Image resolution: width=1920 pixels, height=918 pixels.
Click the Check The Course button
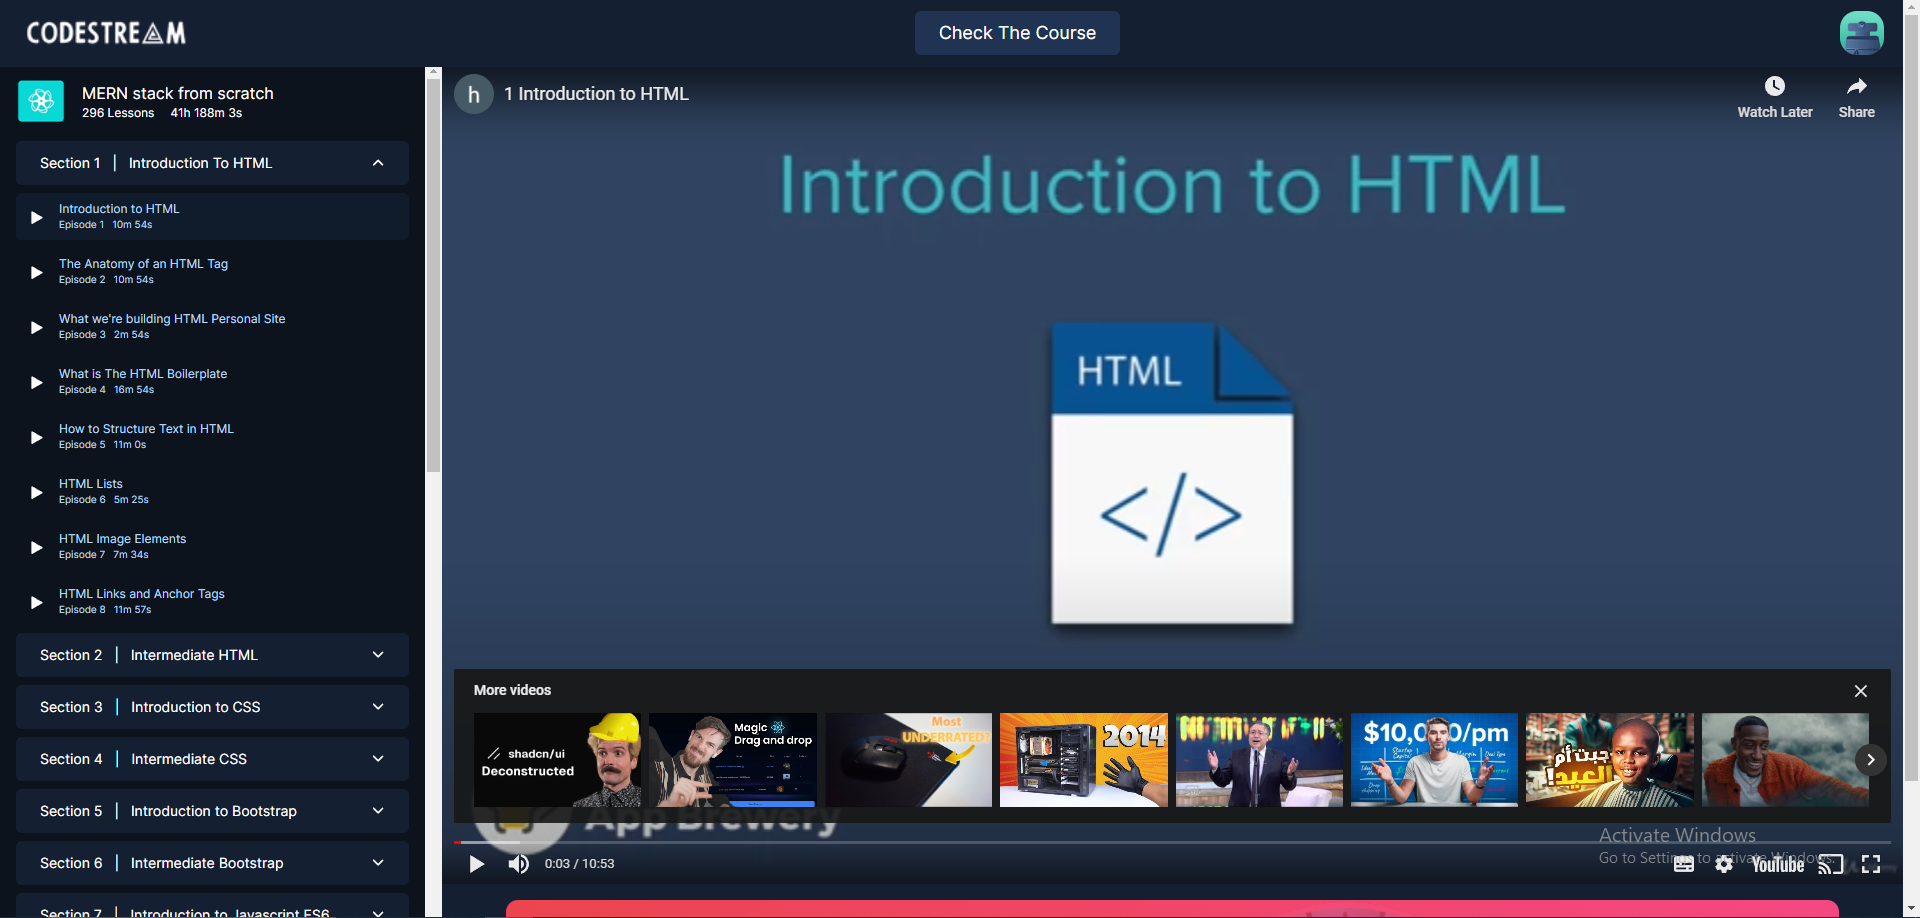1017,33
